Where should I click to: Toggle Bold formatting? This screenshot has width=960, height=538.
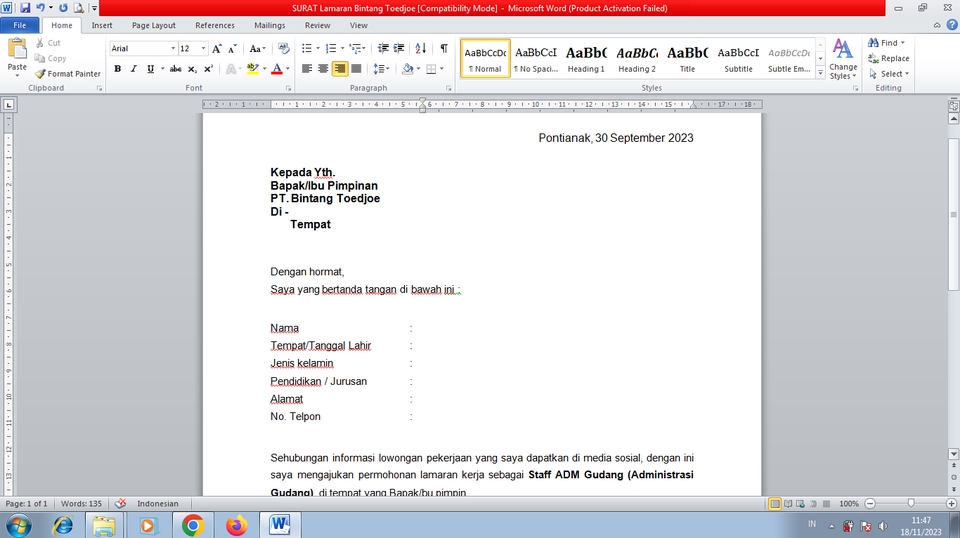pos(118,69)
